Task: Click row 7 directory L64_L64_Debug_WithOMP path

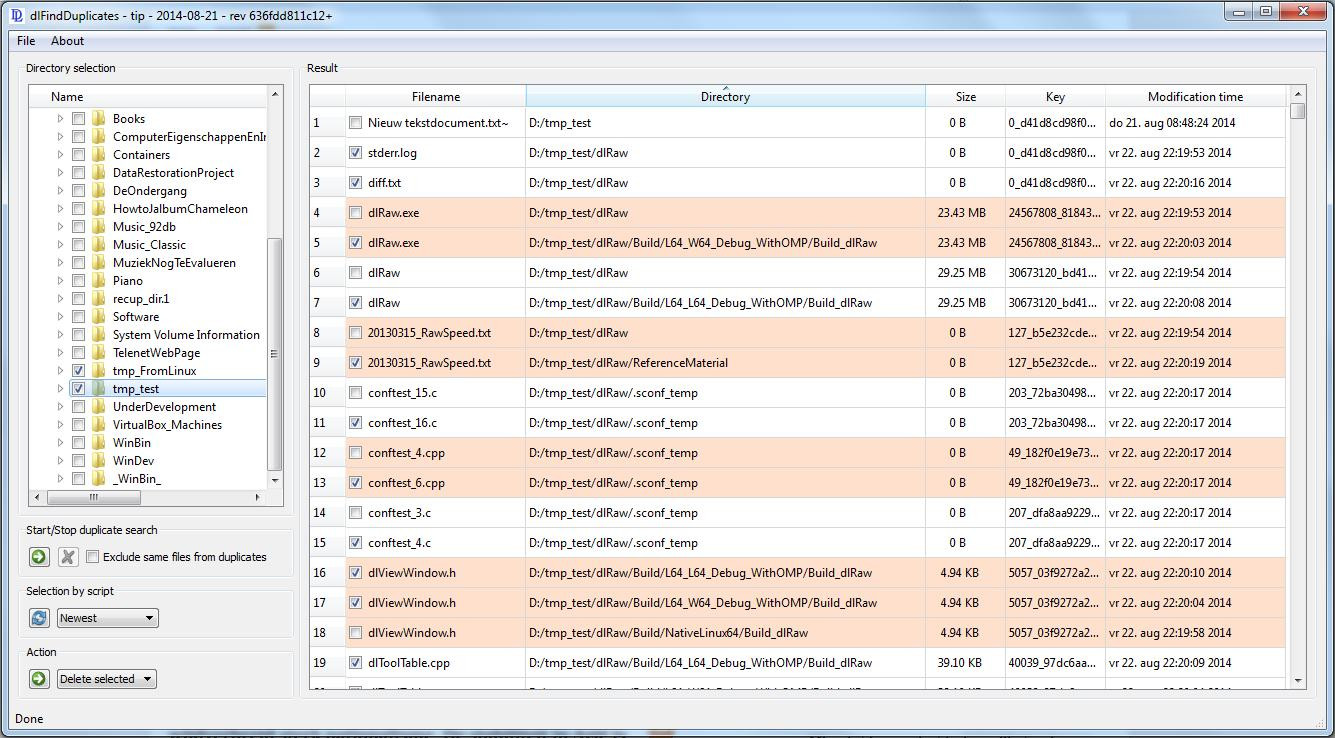Action: [x=700, y=303]
